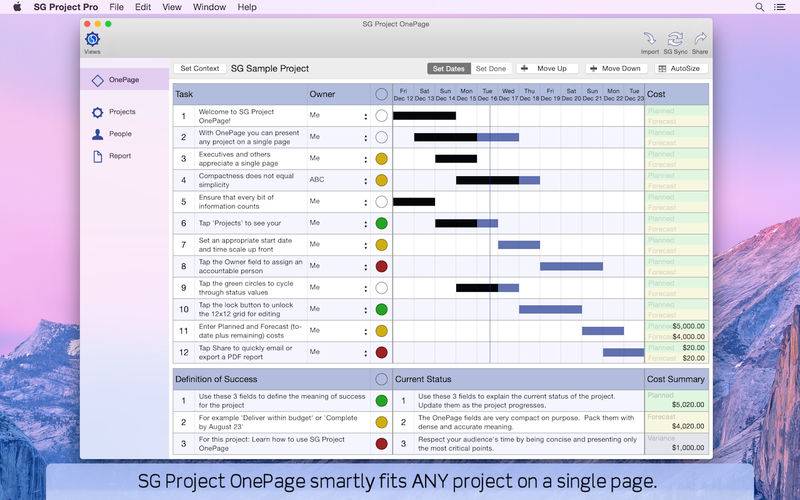Click Cost Summary planned $5,020.00
This screenshot has width=800, height=500.
click(688, 405)
